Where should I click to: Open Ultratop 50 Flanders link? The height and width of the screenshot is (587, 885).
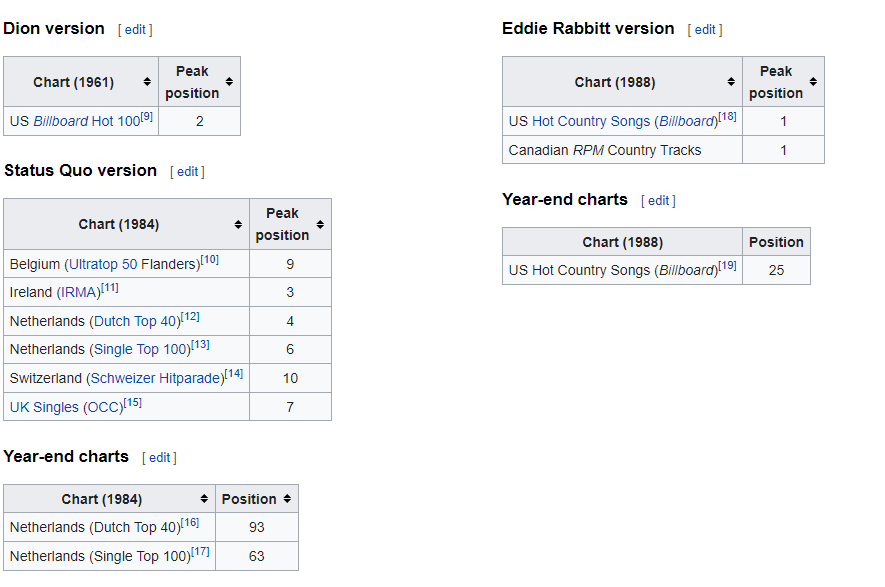click(133, 264)
